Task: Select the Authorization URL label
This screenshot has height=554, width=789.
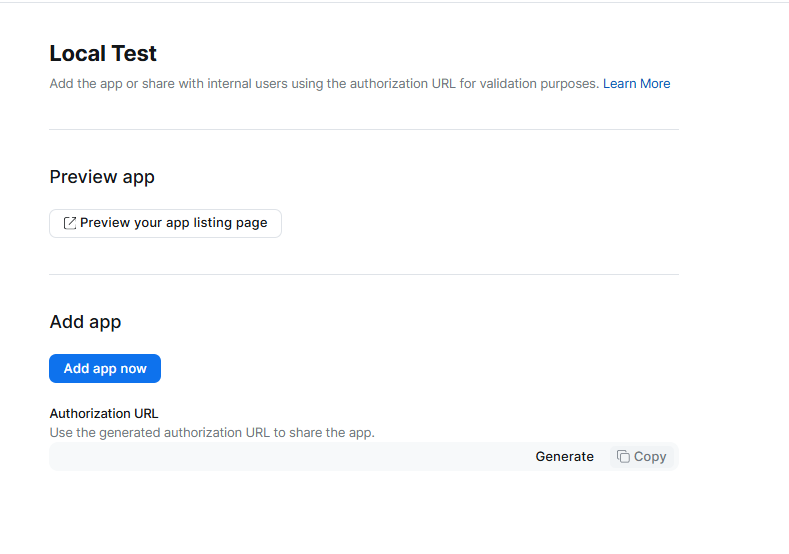Action: pos(104,413)
